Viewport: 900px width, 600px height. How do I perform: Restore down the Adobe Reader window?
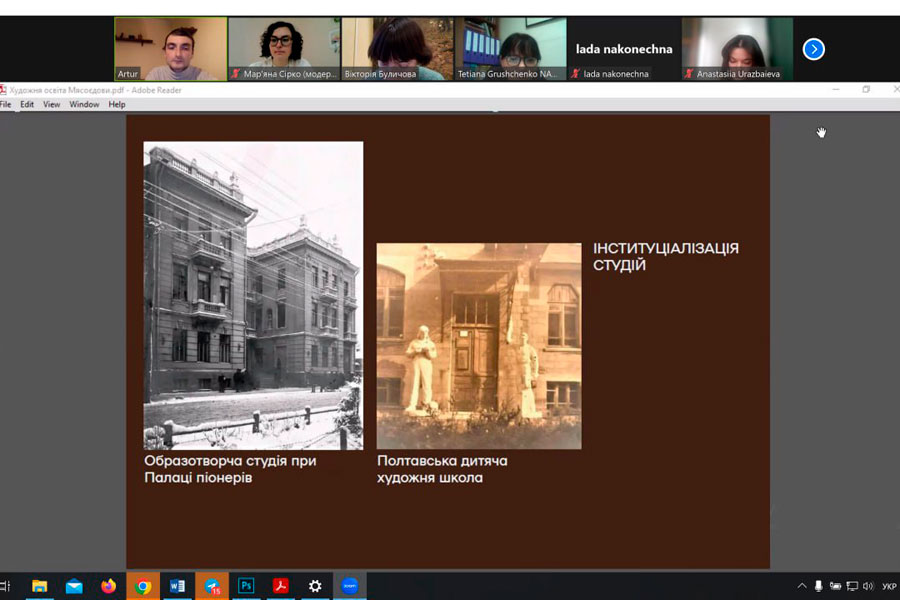coord(866,90)
